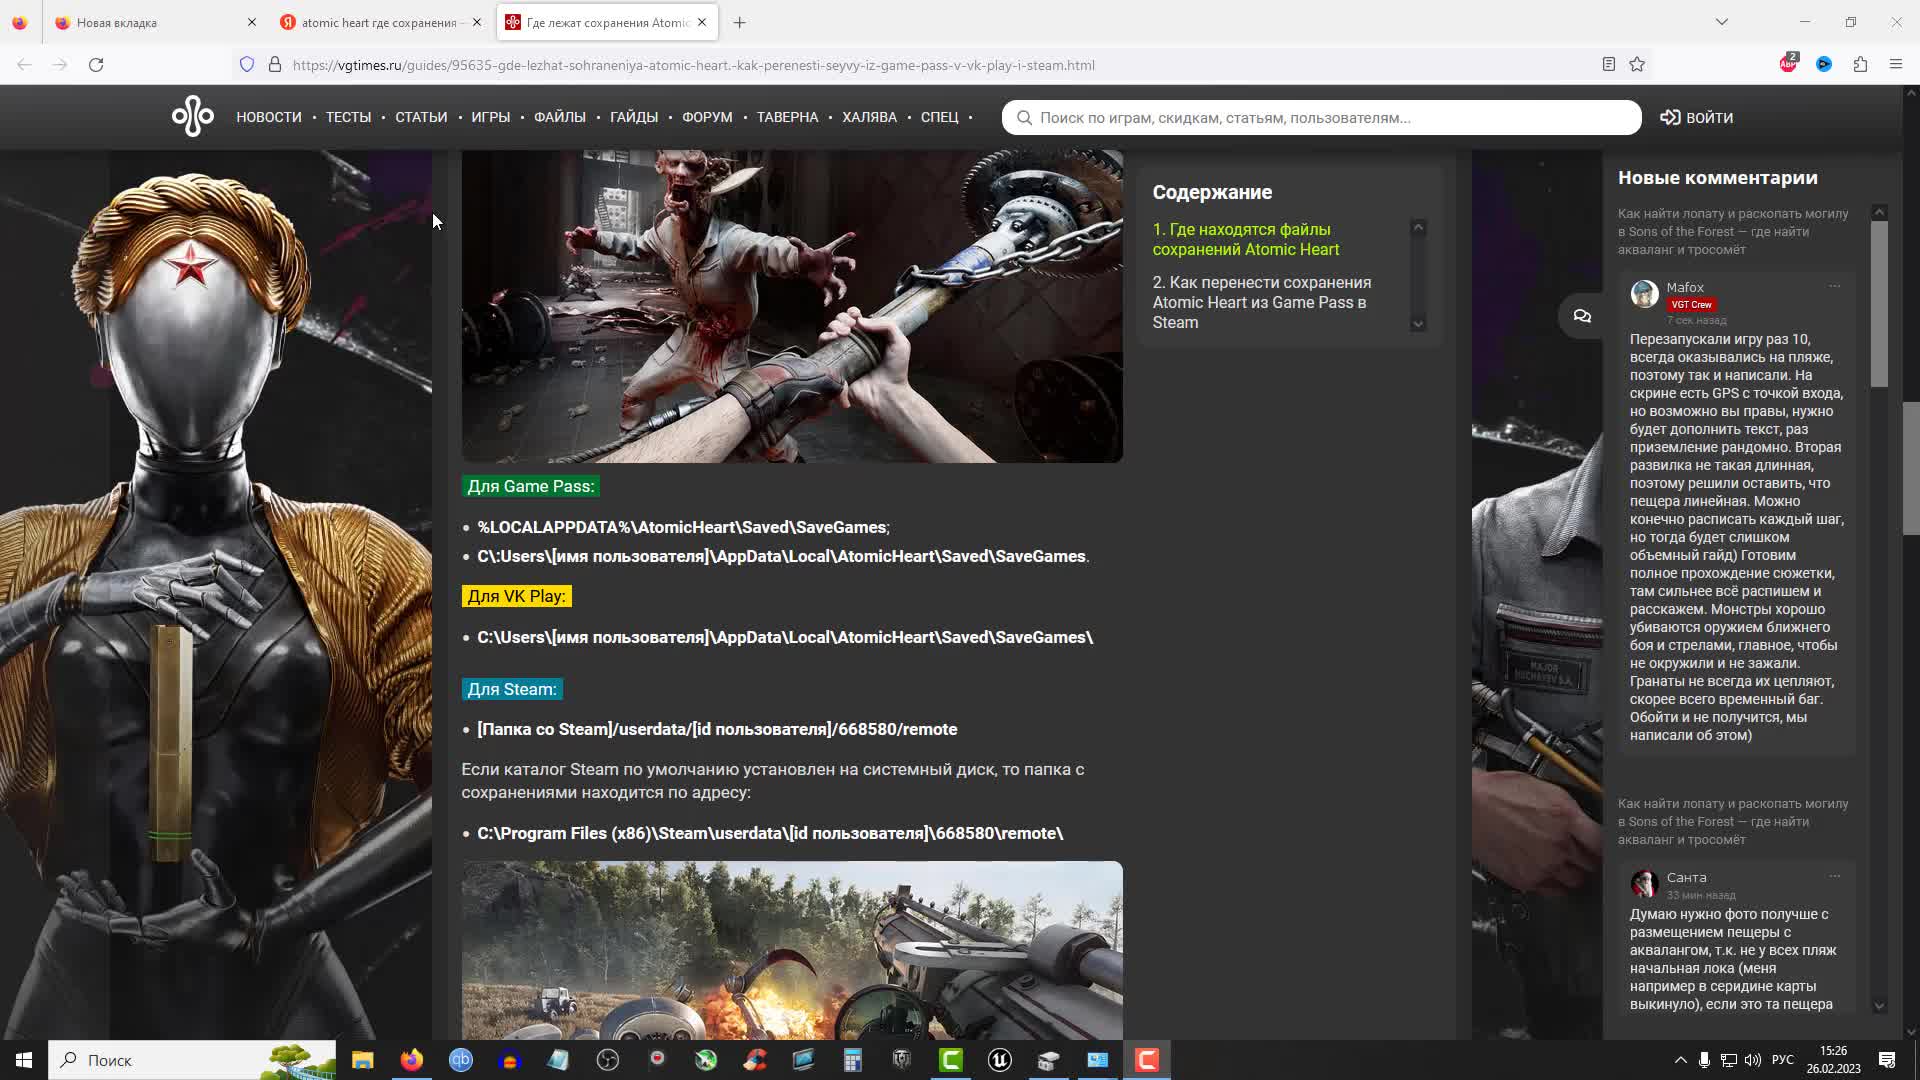Open File Explorer from taskbar

[362, 1060]
